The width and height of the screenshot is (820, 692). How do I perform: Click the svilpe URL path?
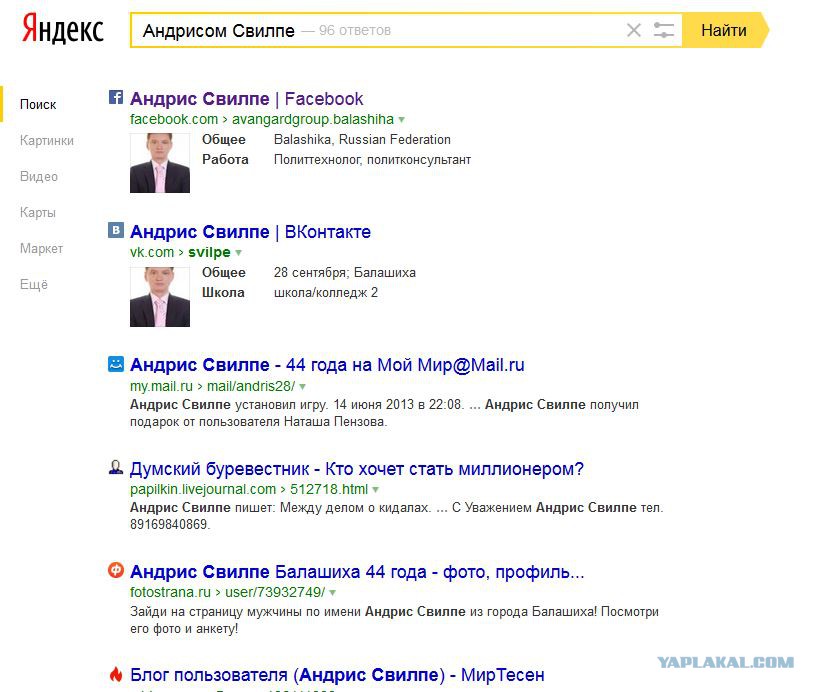209,252
